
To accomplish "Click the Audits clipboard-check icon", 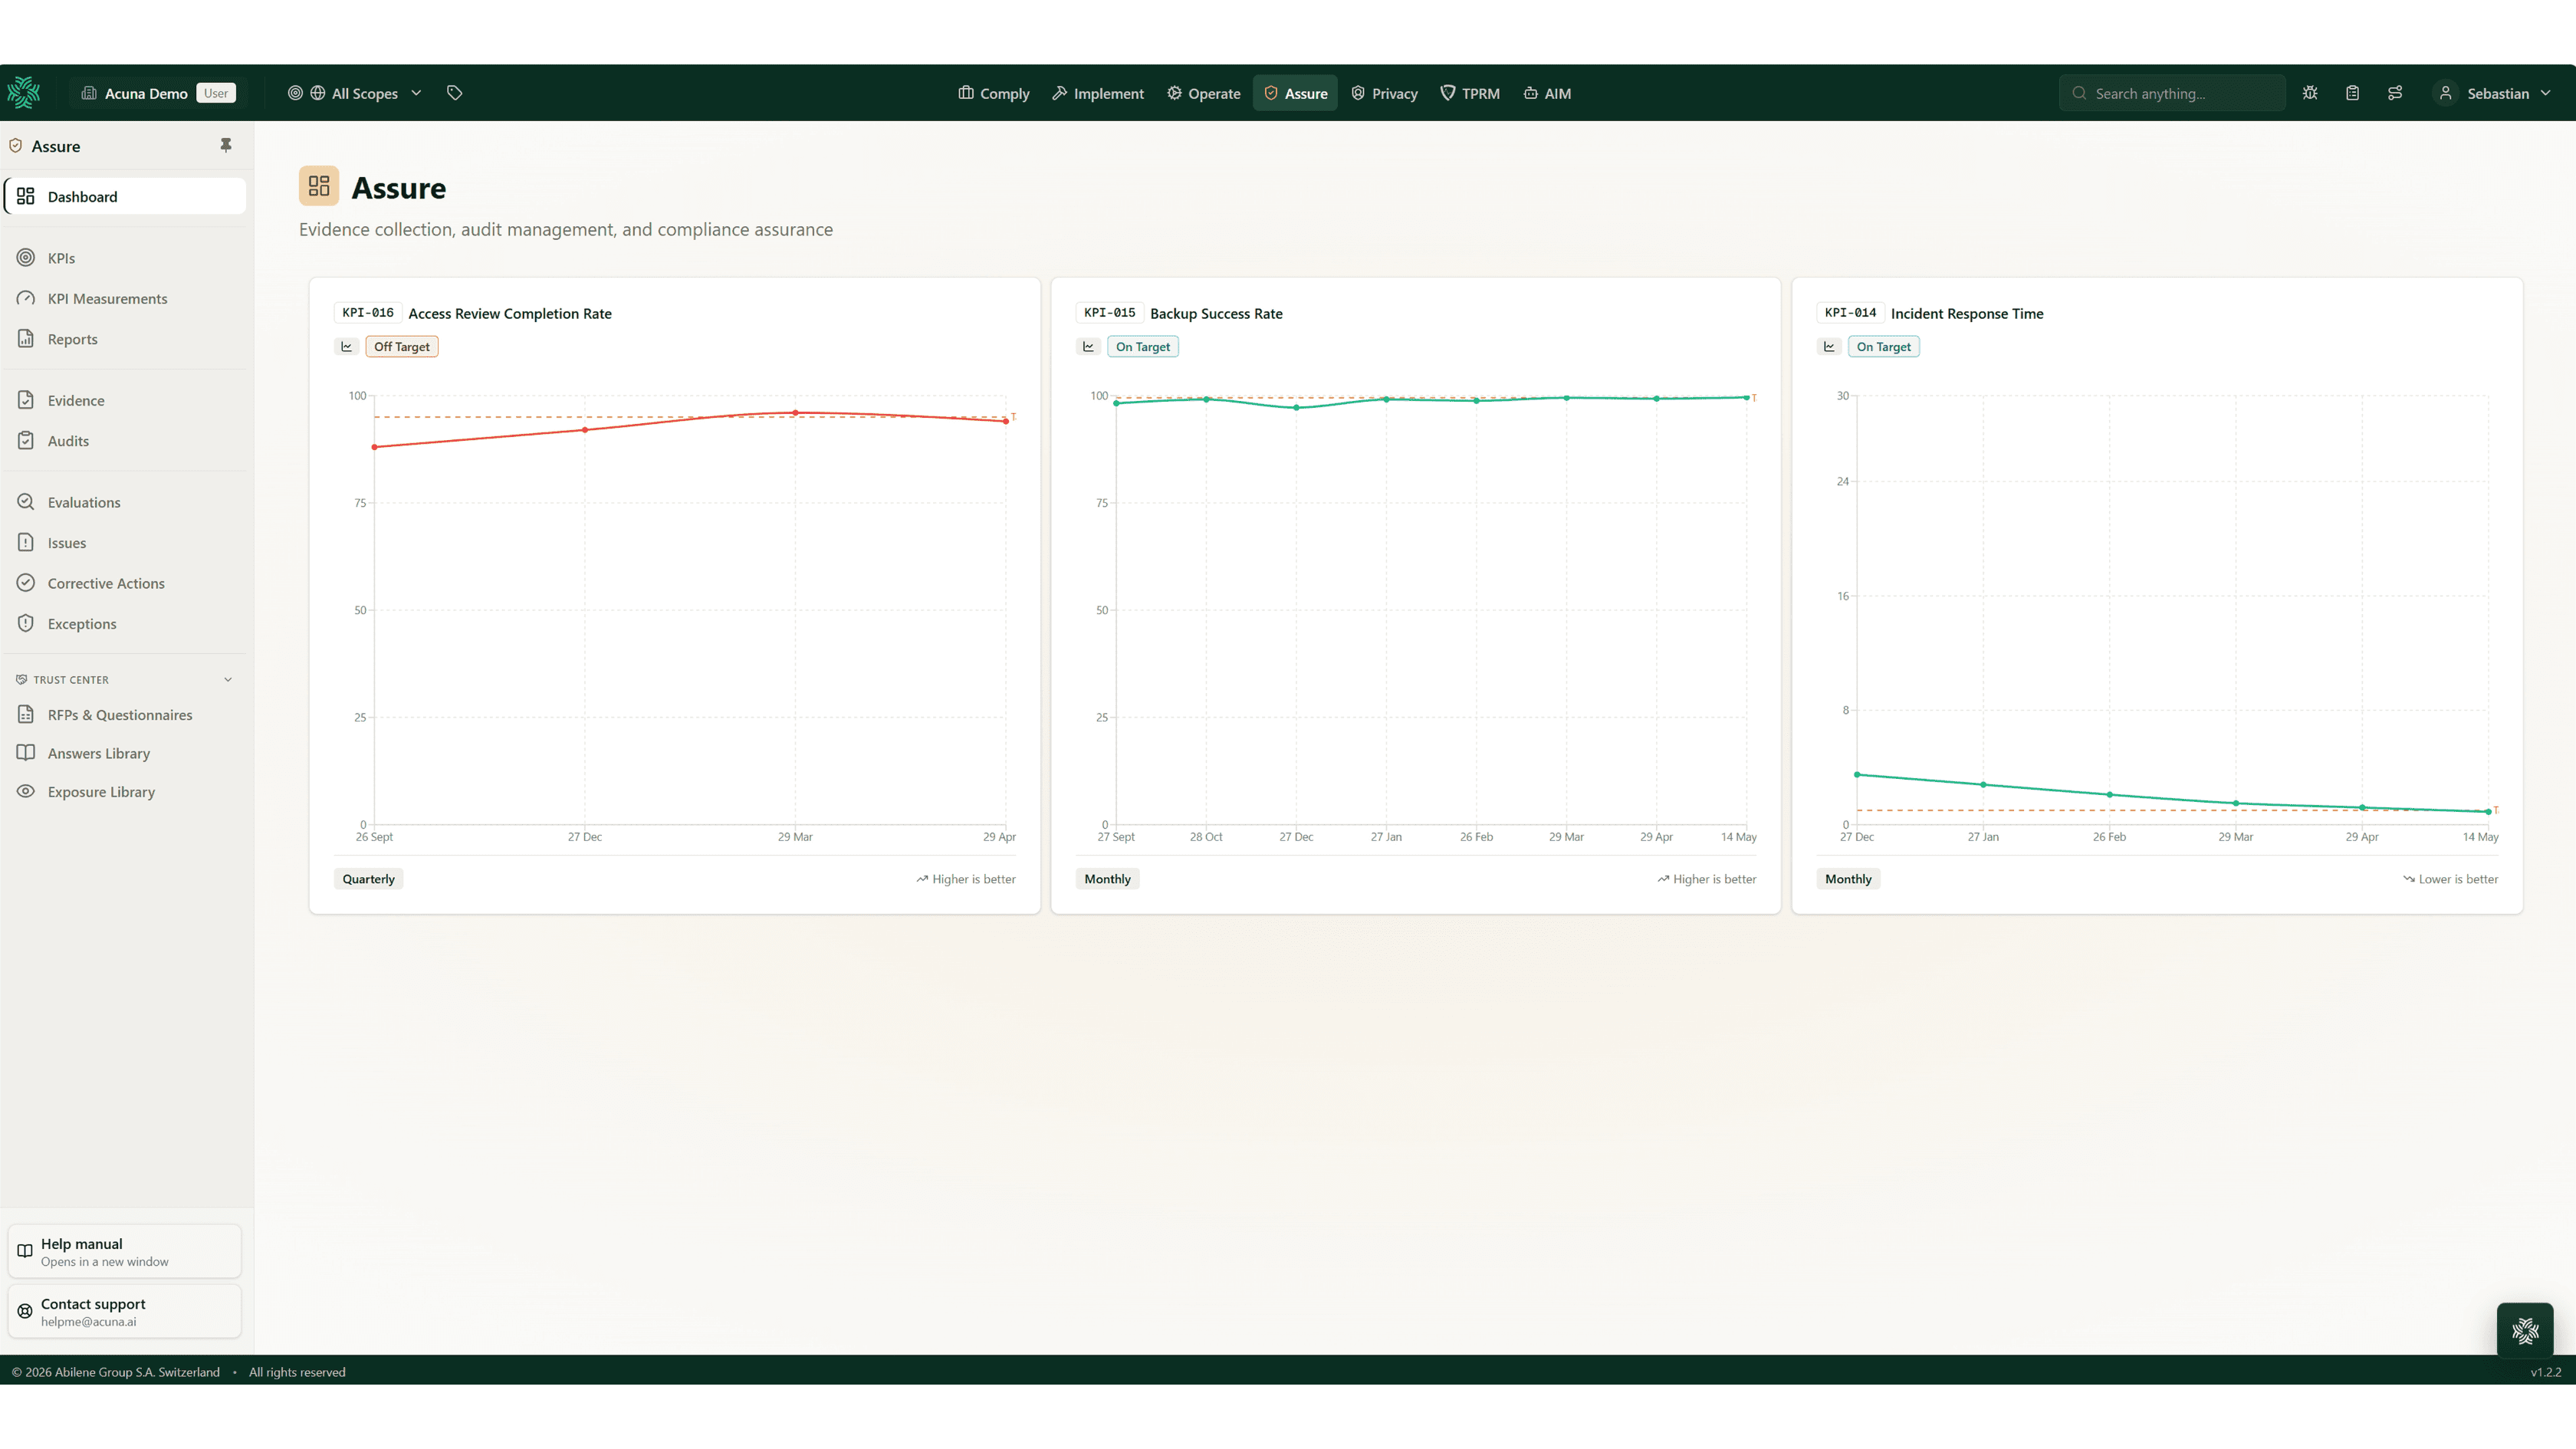I will (26, 441).
